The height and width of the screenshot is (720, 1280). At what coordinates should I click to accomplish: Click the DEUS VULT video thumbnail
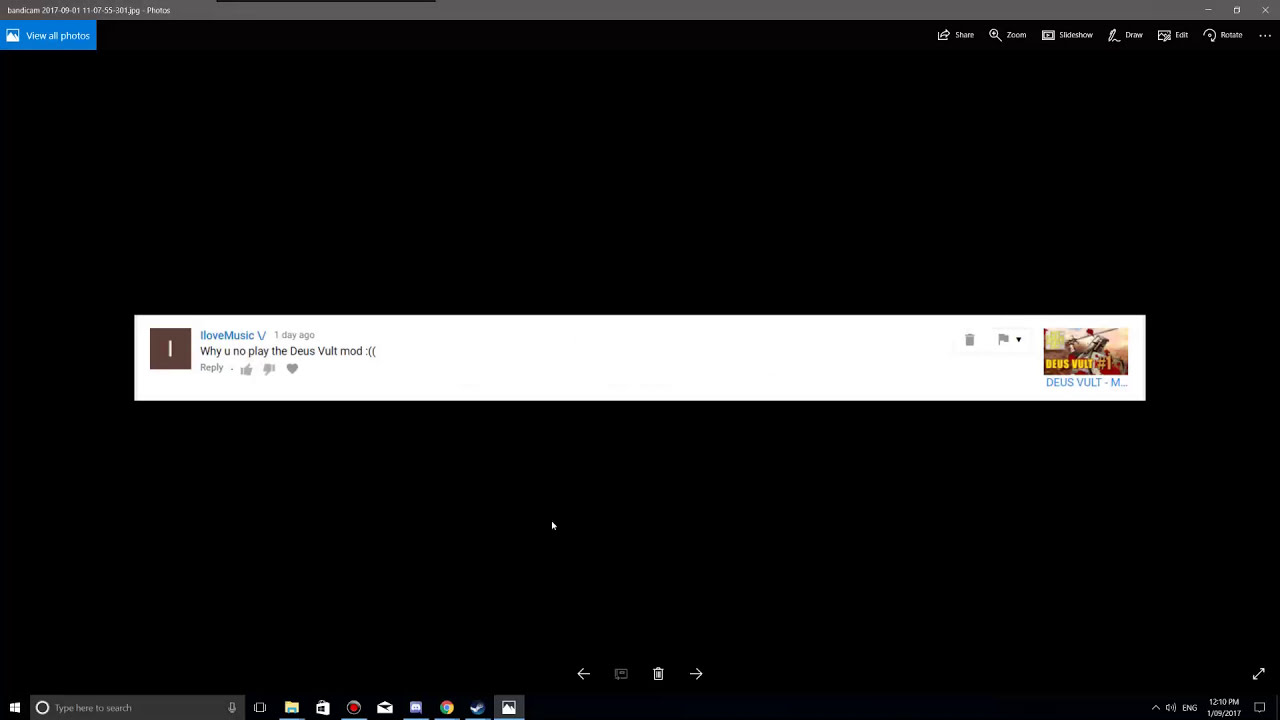point(1086,351)
